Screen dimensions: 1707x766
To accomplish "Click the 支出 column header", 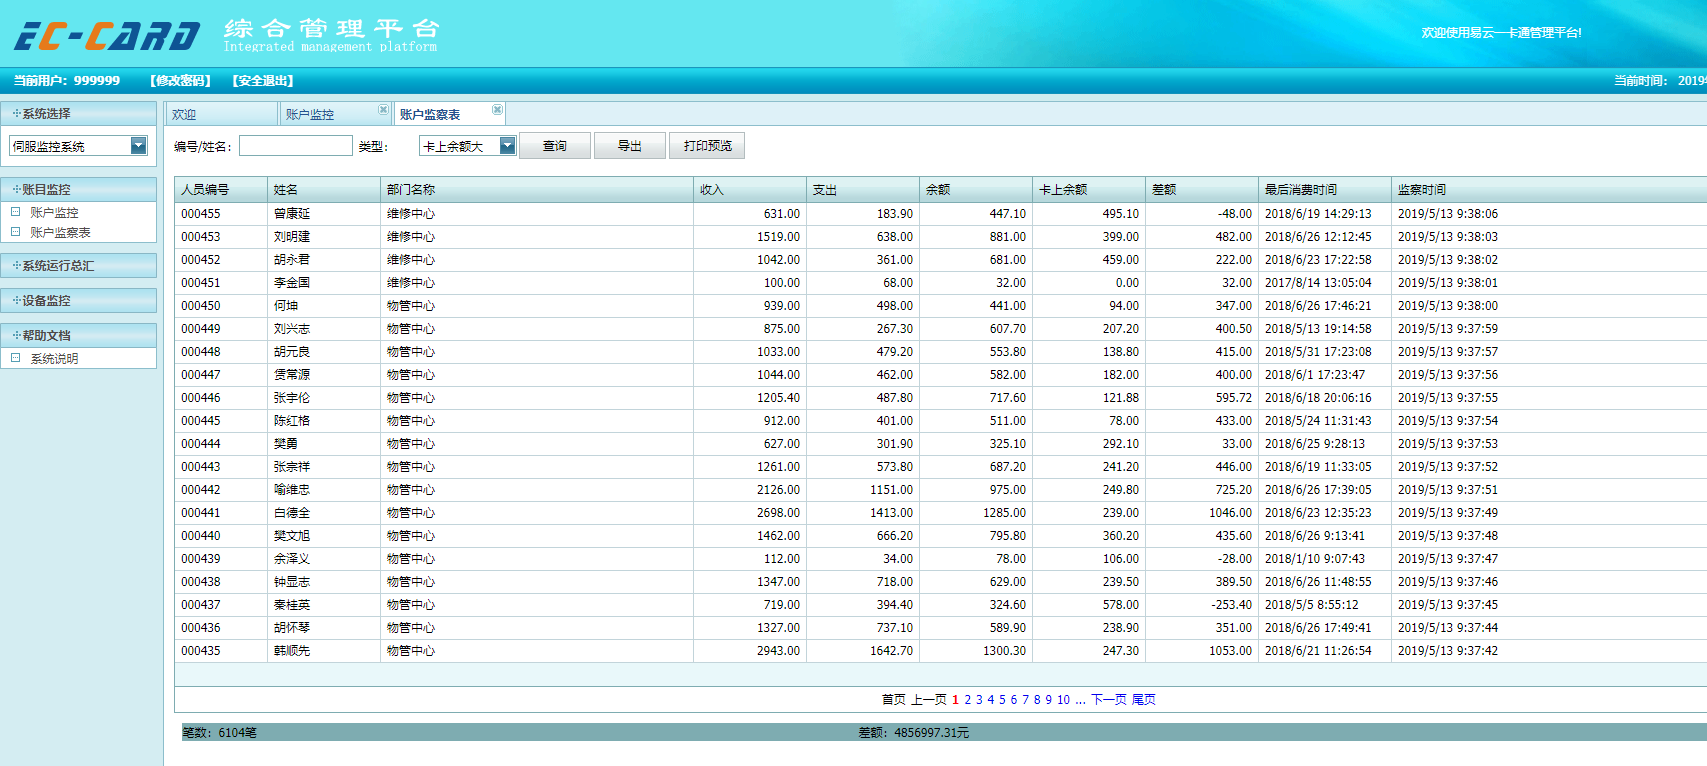I will [863, 190].
